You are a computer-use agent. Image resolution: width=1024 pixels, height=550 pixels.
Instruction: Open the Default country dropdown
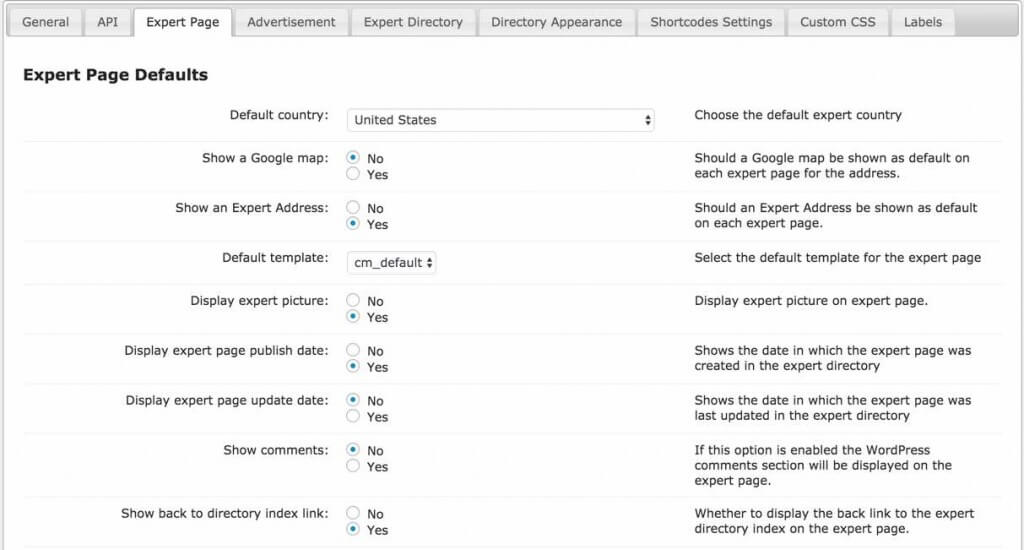coord(500,120)
